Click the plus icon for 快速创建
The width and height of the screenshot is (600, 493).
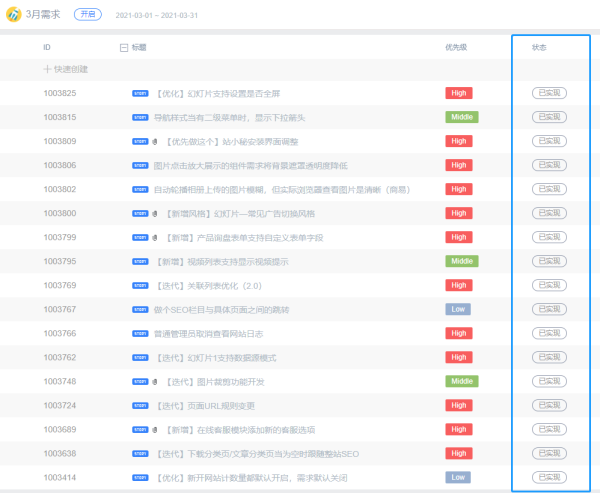(47, 69)
